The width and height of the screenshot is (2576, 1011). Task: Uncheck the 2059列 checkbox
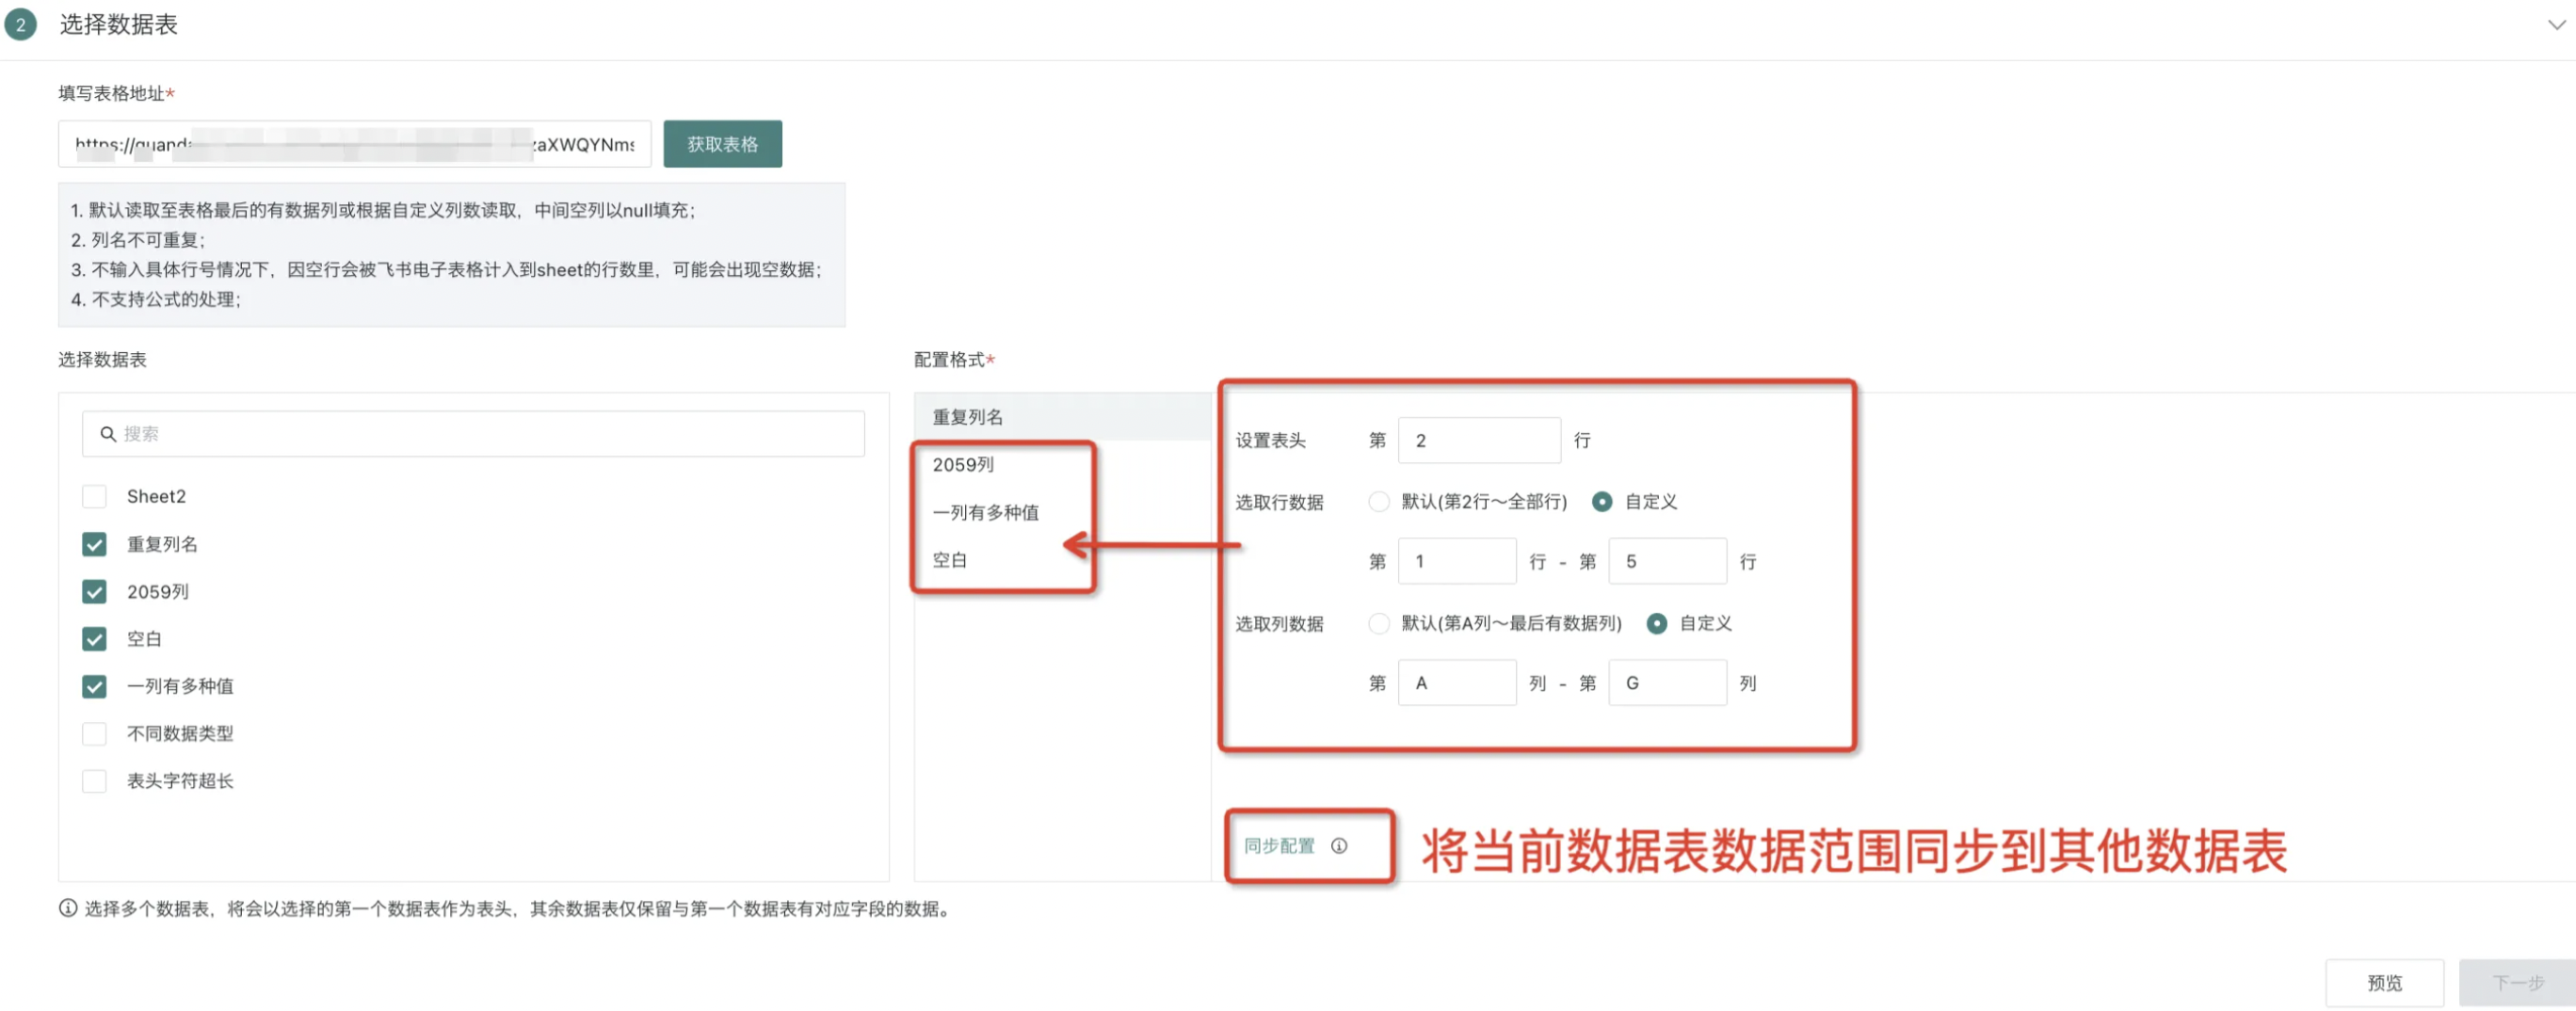click(94, 591)
